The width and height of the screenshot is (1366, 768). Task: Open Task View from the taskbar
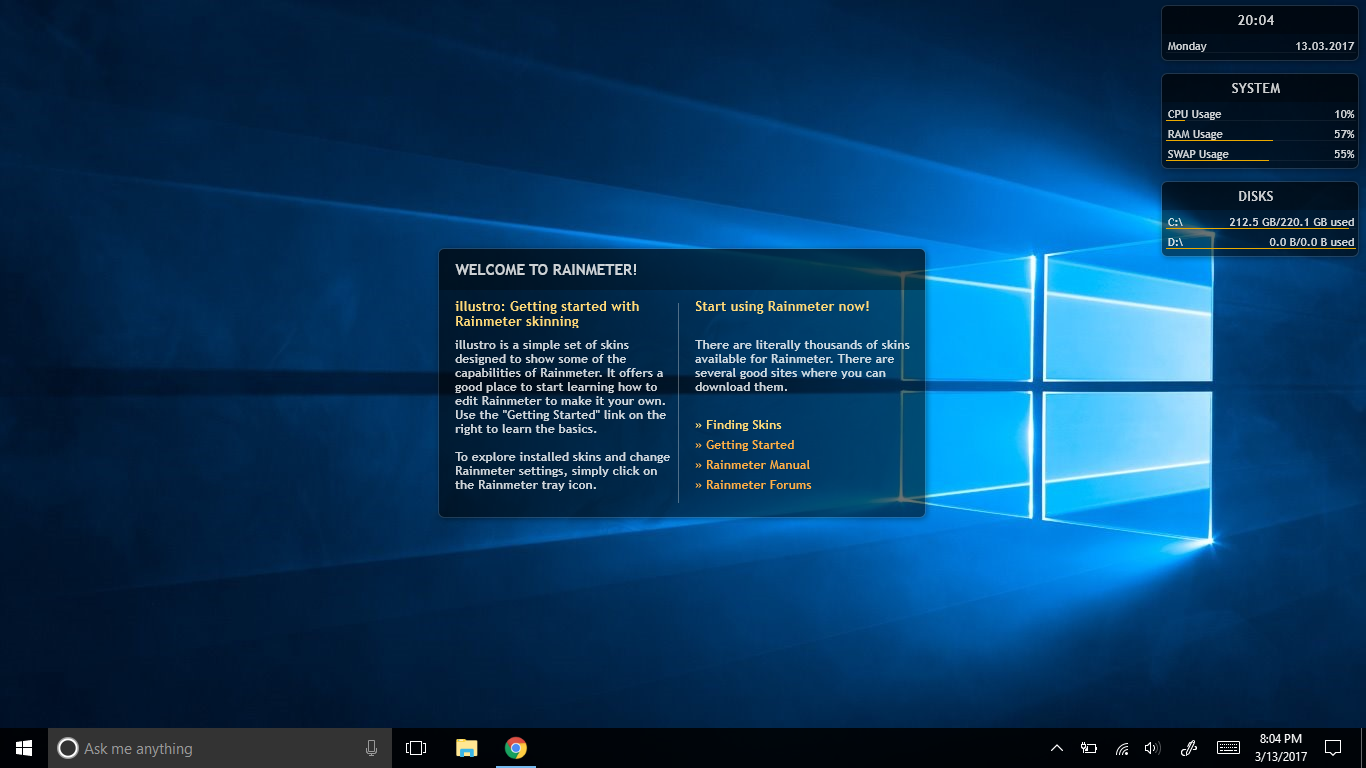pyautogui.click(x=416, y=748)
